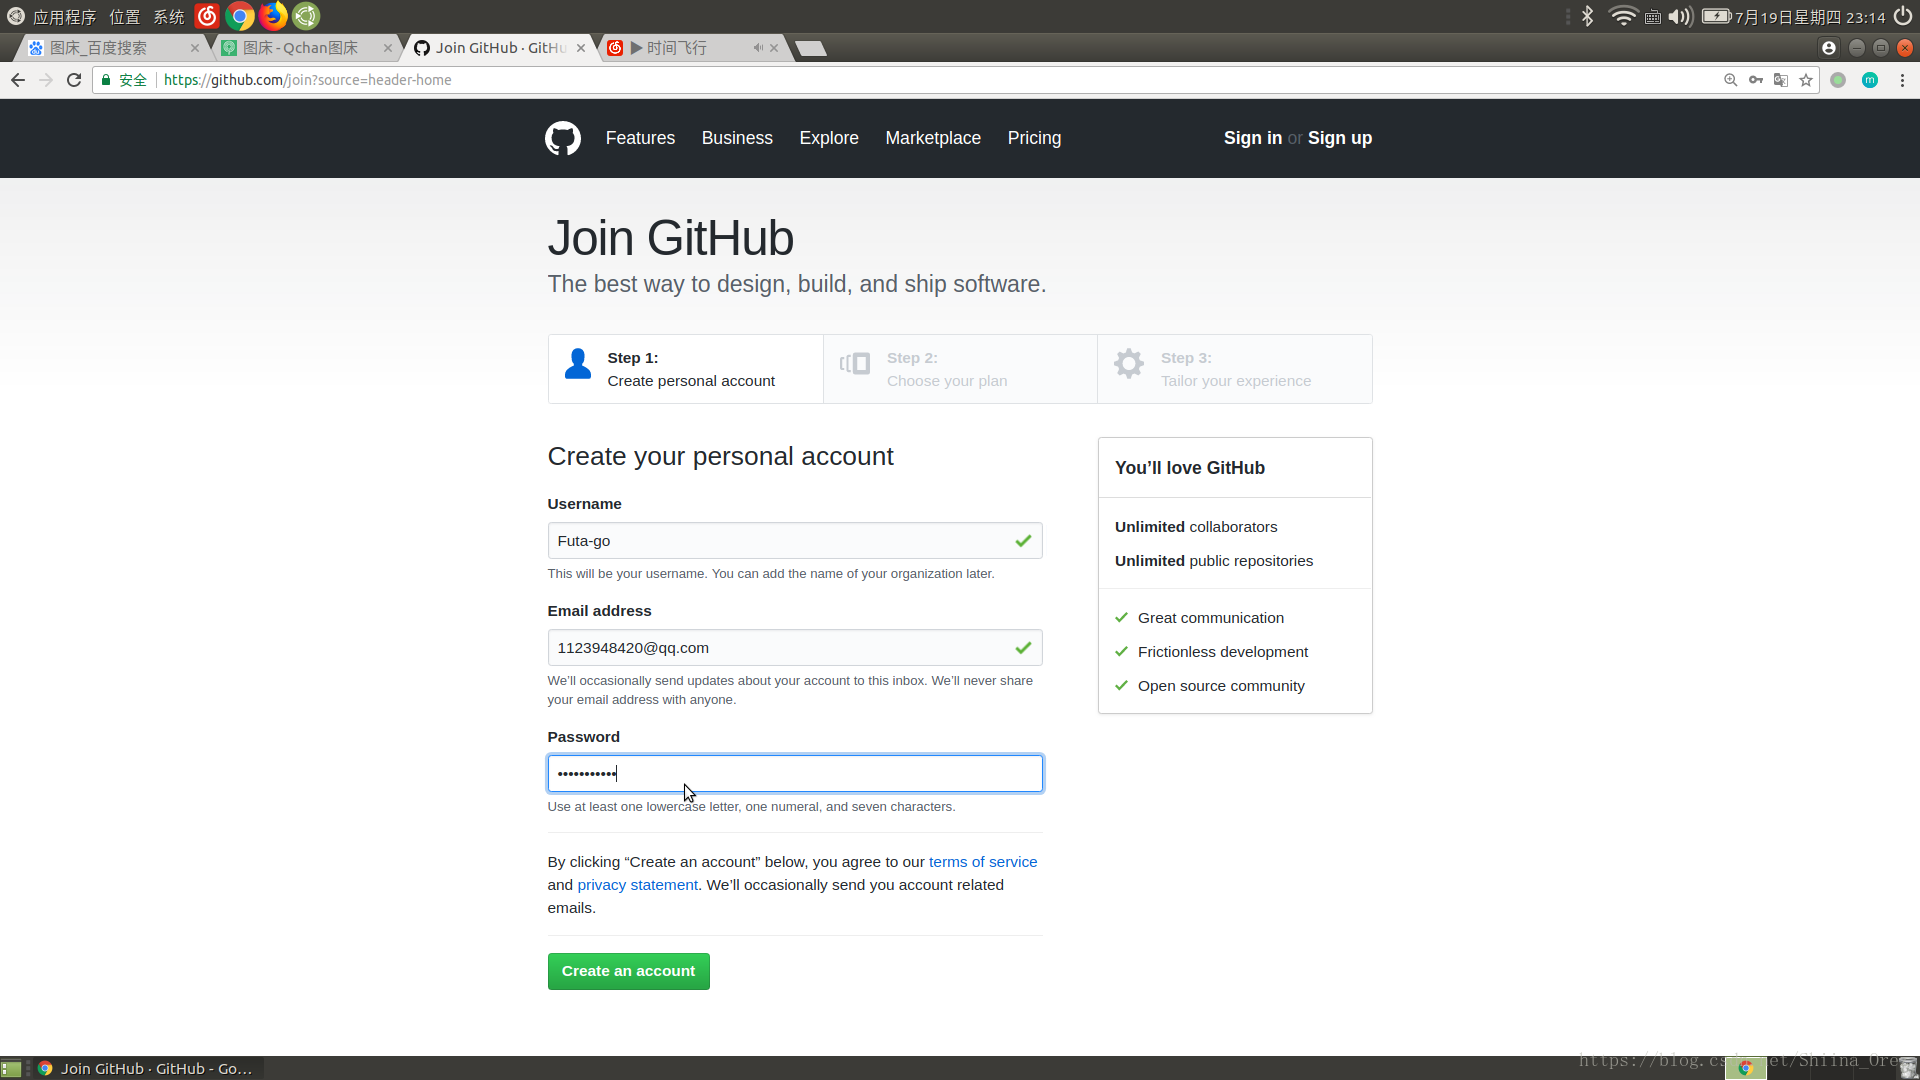Click the Username input field

(795, 541)
